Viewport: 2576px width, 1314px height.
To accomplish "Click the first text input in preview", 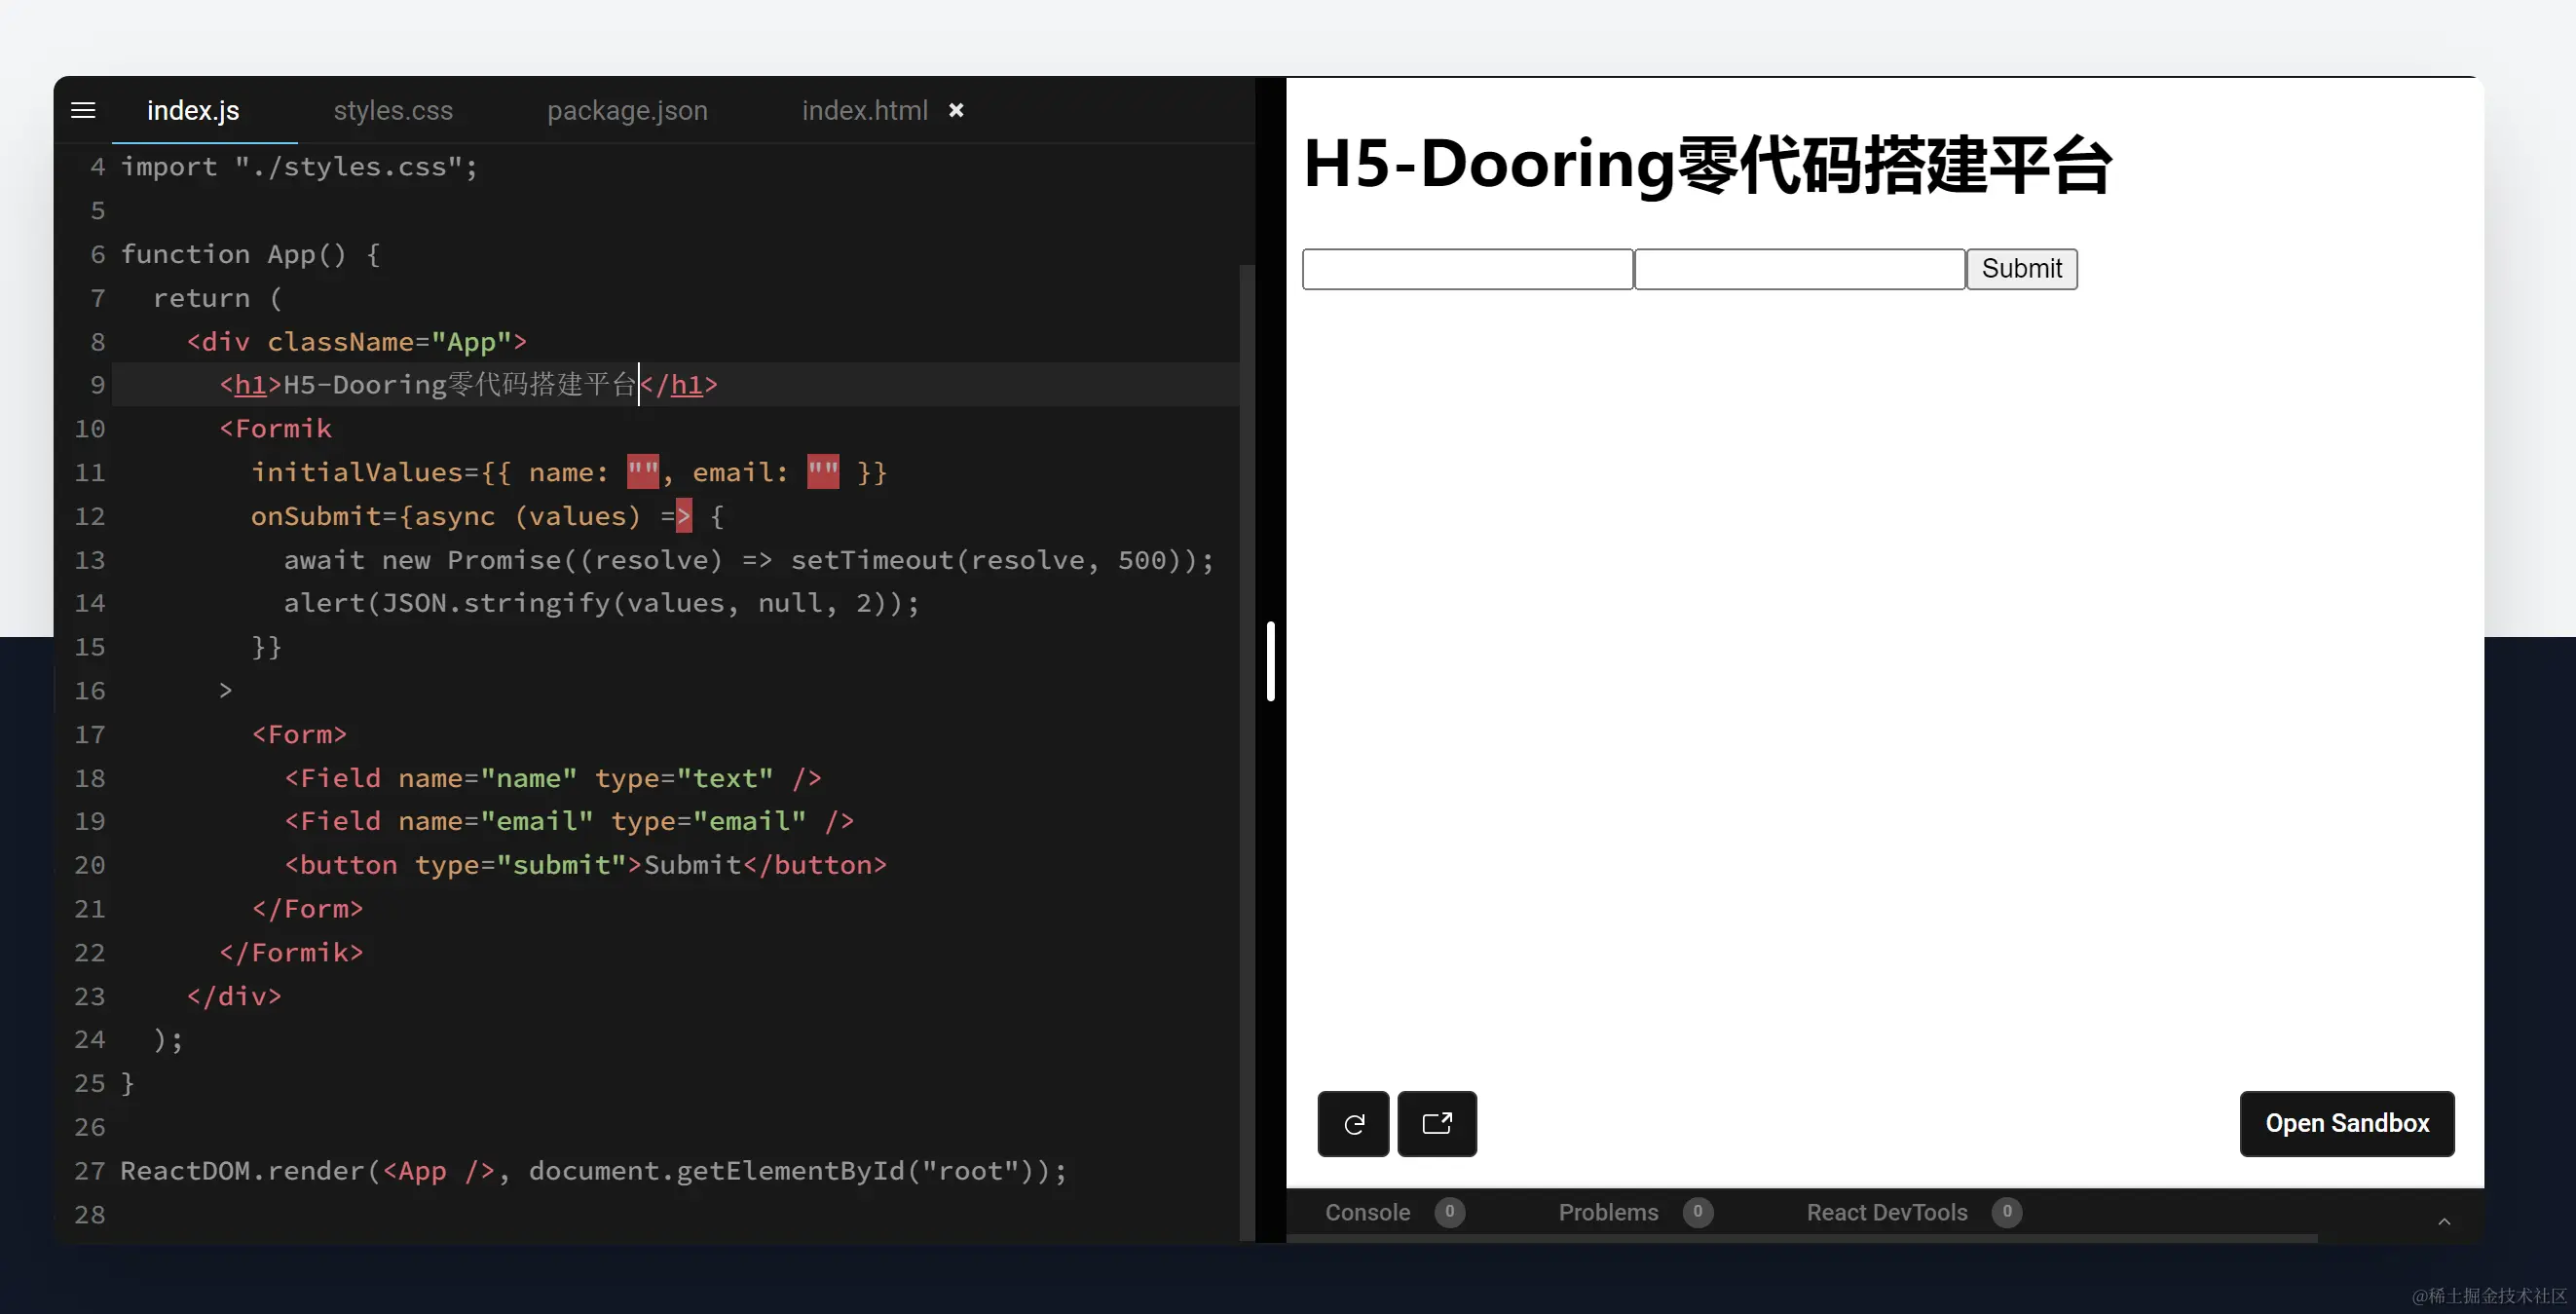I will [1467, 269].
